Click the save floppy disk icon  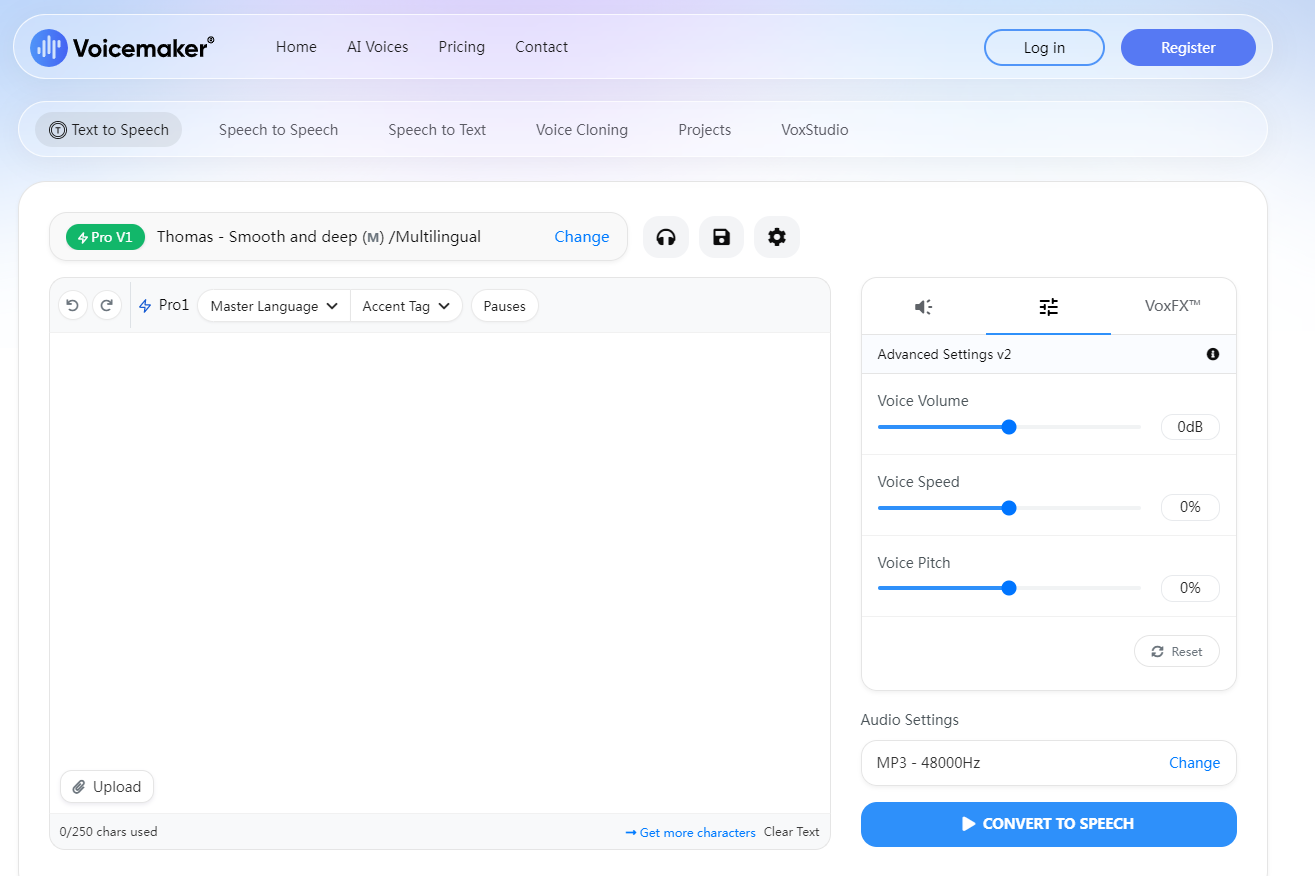(721, 237)
